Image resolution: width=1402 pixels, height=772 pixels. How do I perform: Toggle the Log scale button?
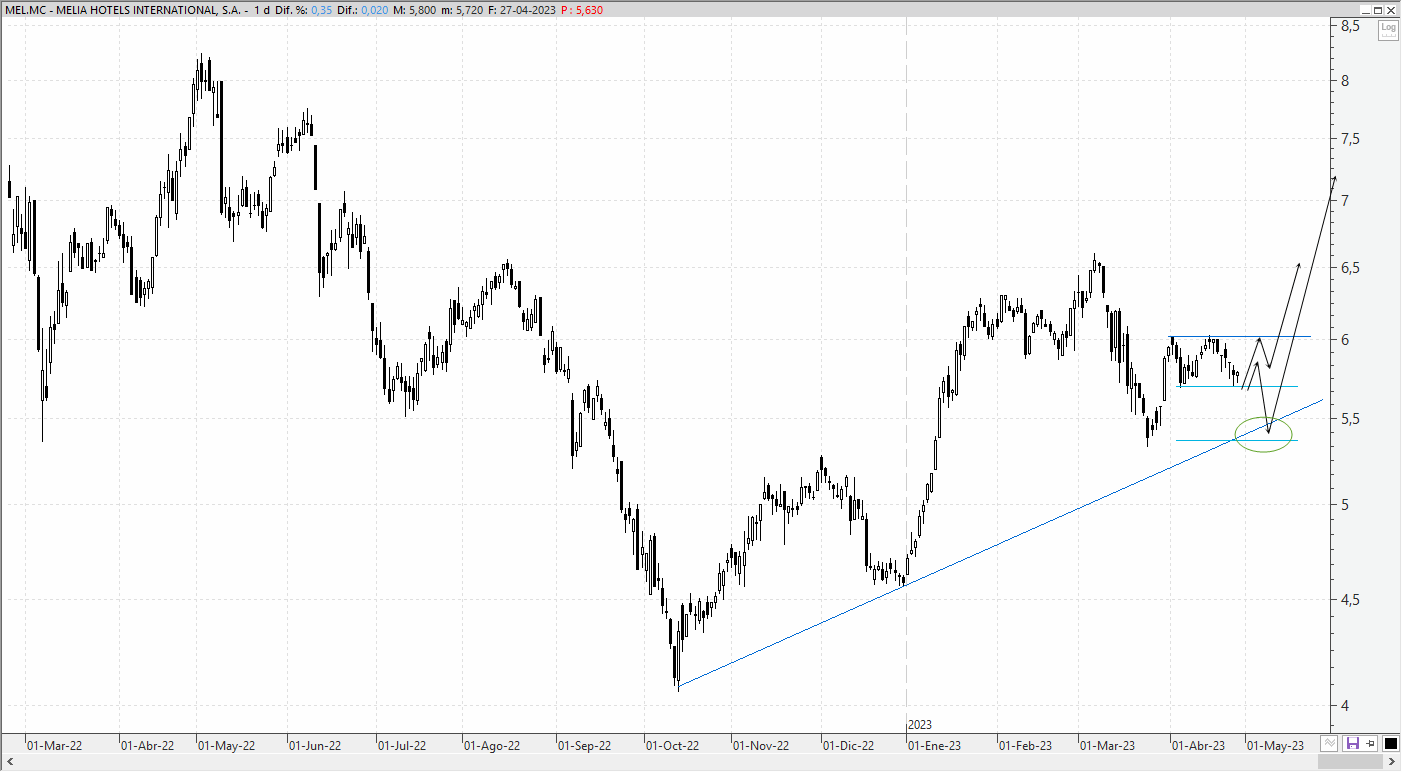(x=1388, y=29)
